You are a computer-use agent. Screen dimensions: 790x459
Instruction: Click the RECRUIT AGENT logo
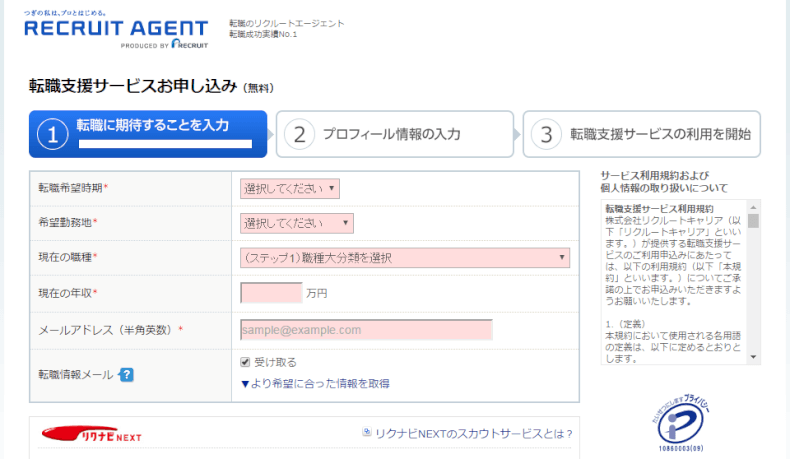pyautogui.click(x=116, y=29)
